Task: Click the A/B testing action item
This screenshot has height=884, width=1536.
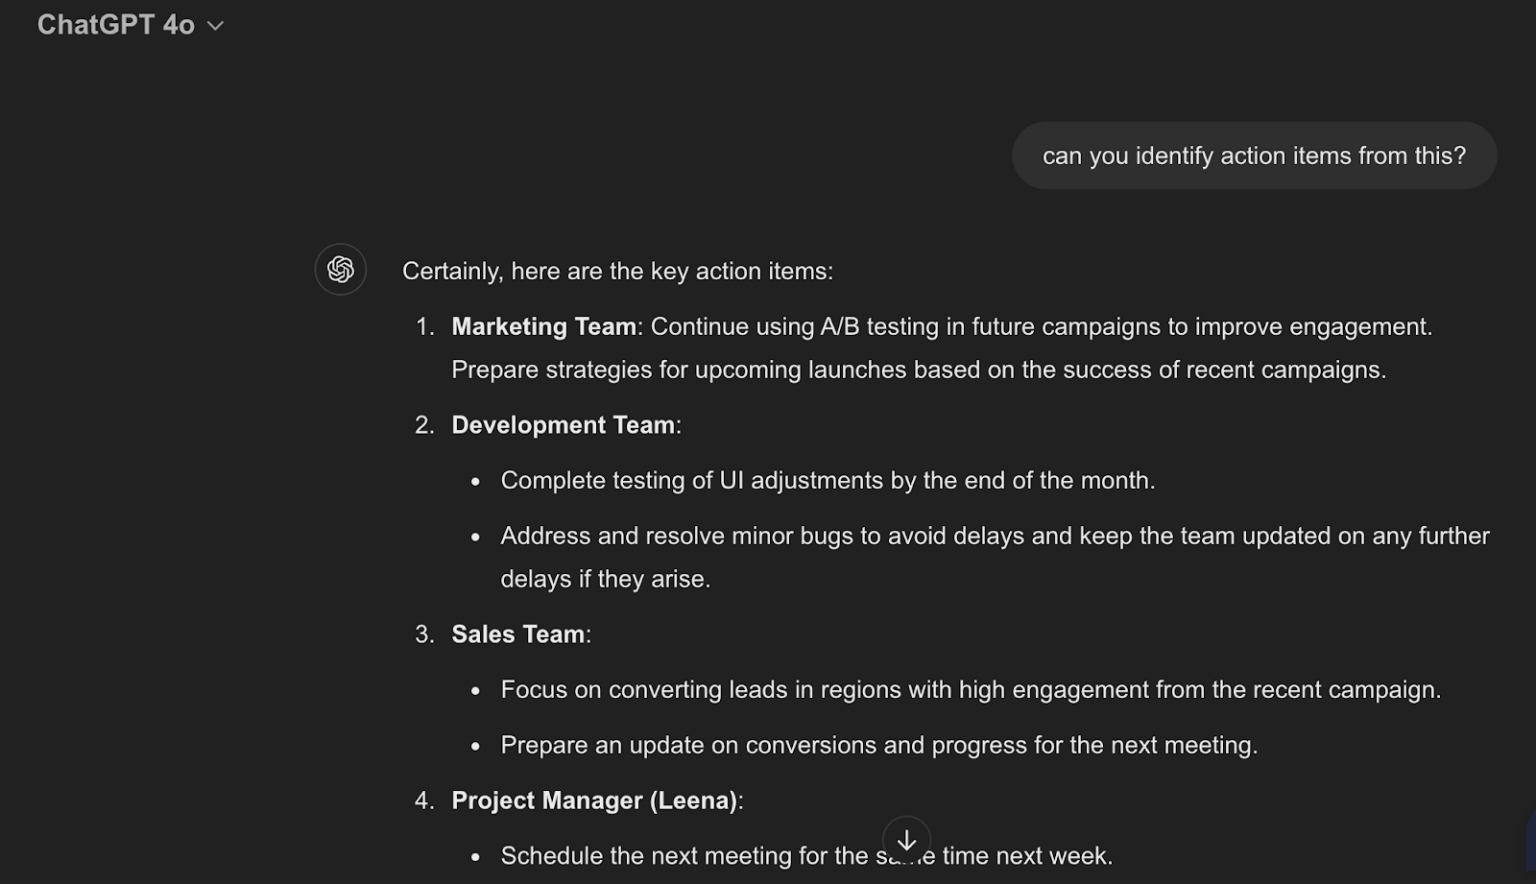Action: click(940, 326)
